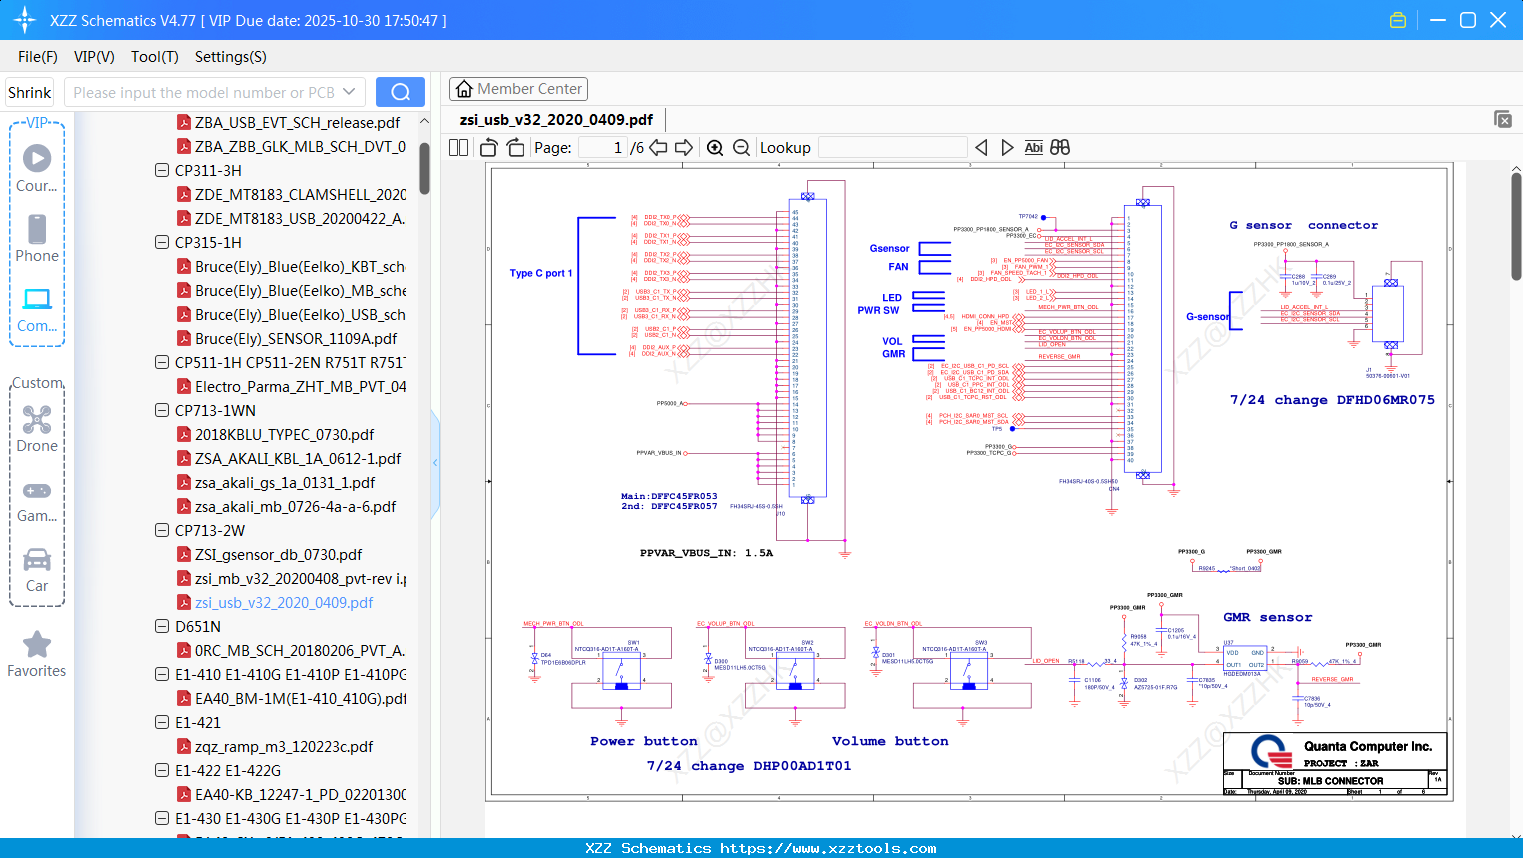Screen dimensions: 1523x858
Task: Click the Lookup text field
Action: [893, 147]
